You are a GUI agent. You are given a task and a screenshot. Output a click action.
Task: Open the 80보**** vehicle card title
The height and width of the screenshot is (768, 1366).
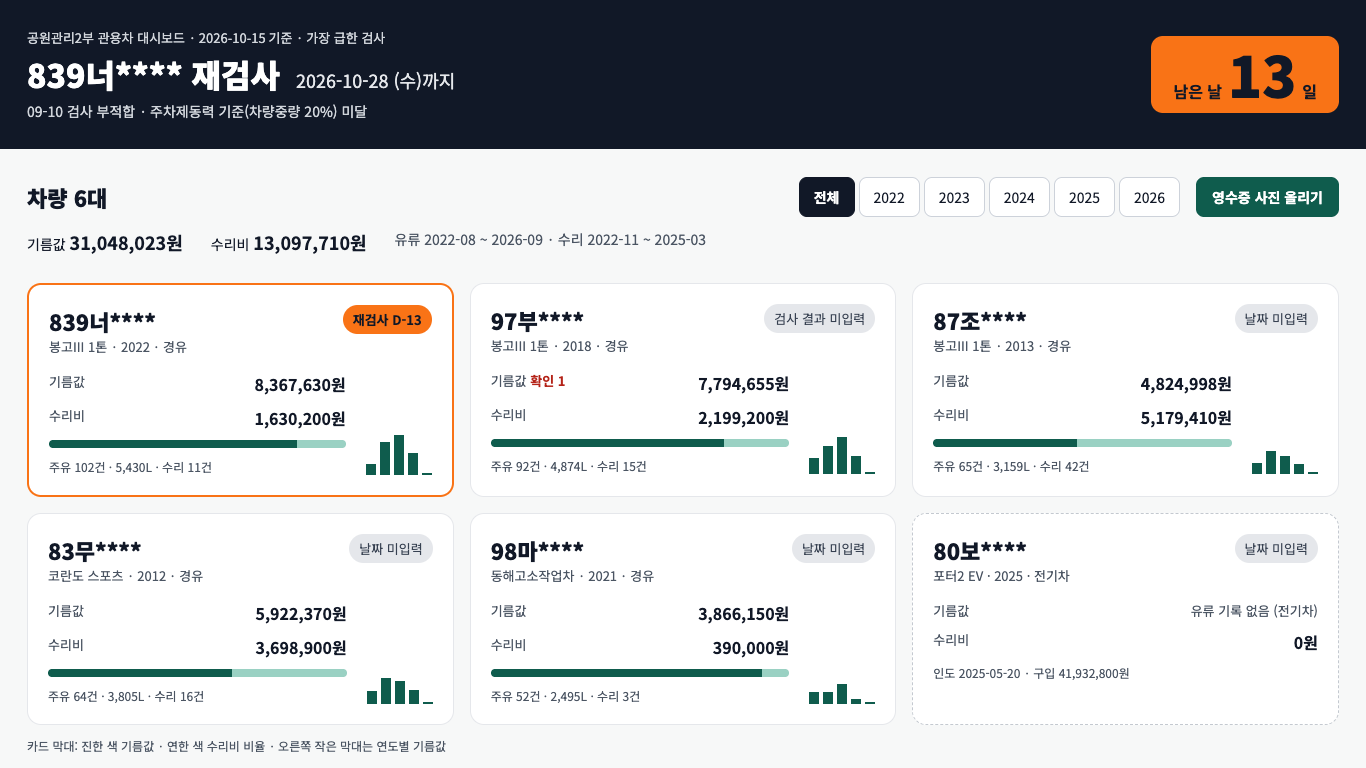coord(980,551)
